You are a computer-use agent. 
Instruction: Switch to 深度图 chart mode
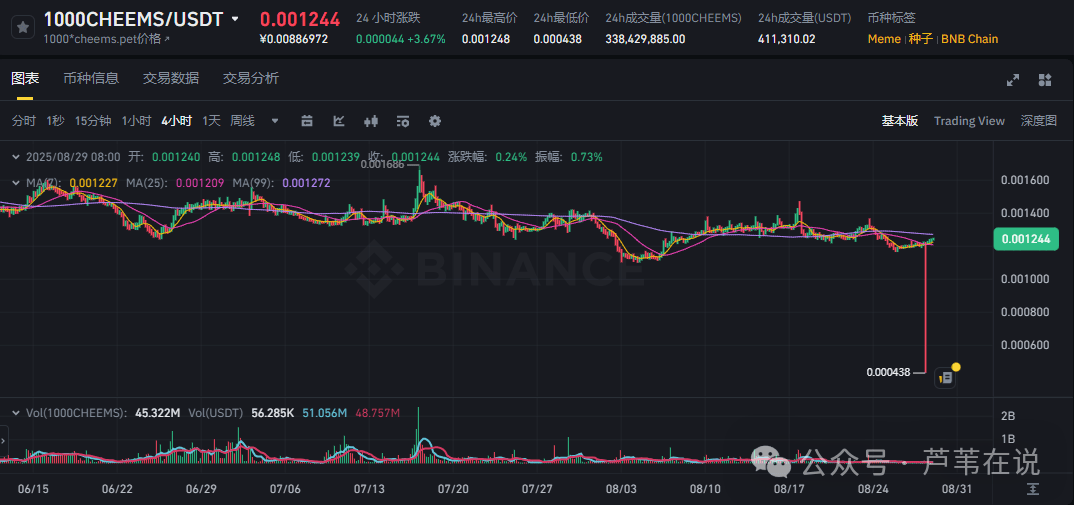point(1039,121)
